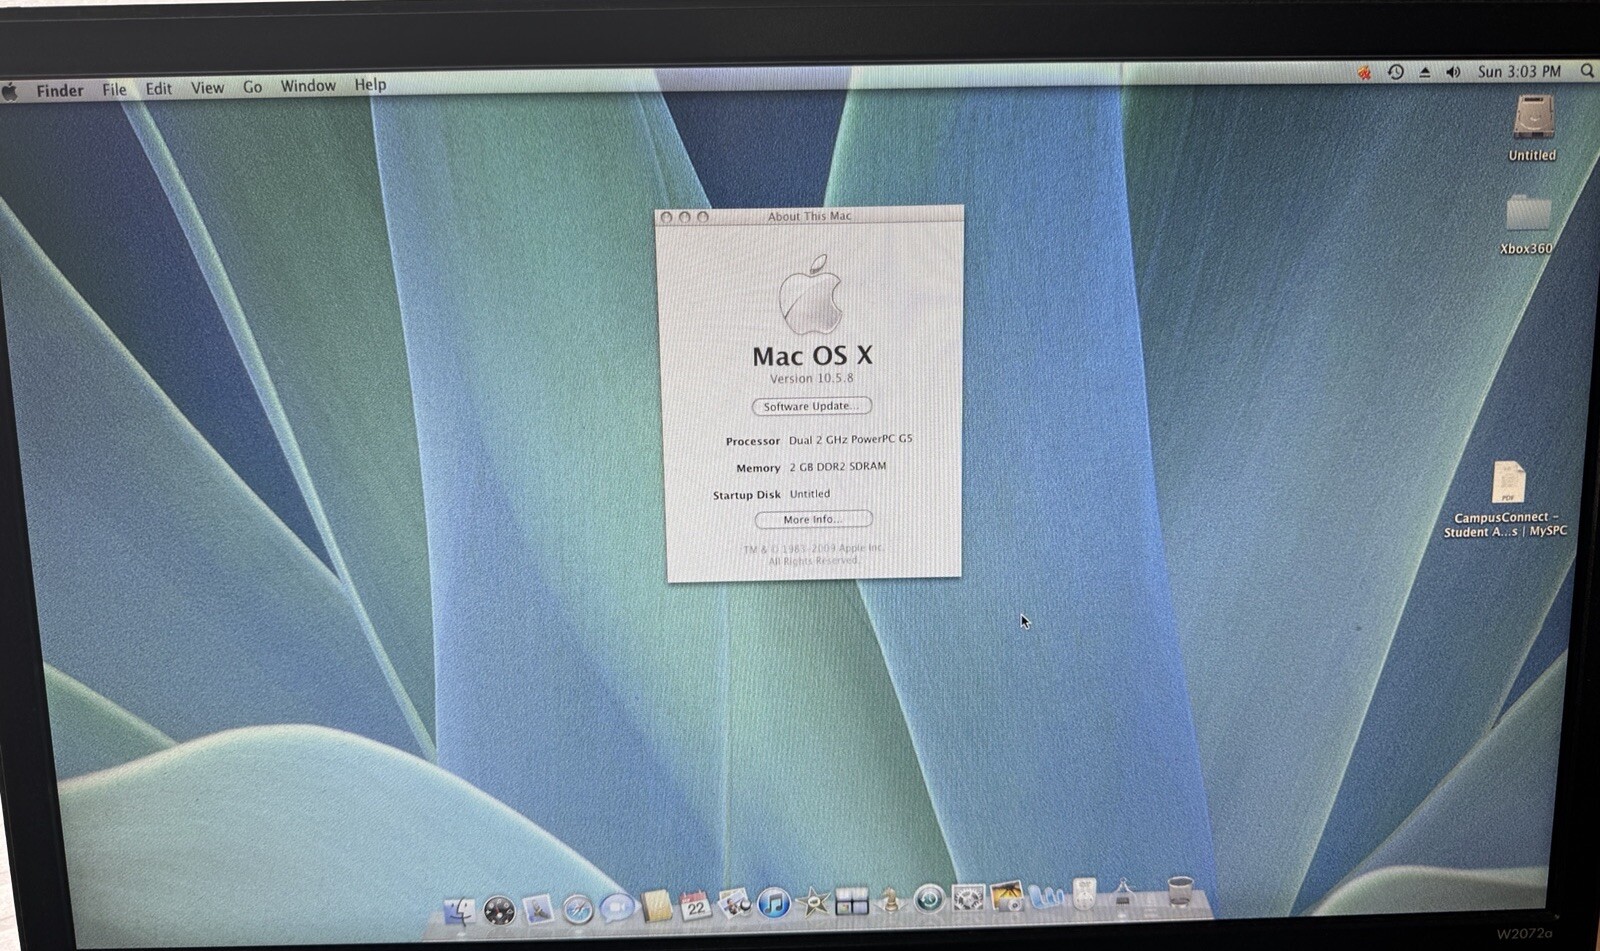The width and height of the screenshot is (1600, 951).
Task: Launch iPhoto camera icon in Dock
Action: (1007, 897)
